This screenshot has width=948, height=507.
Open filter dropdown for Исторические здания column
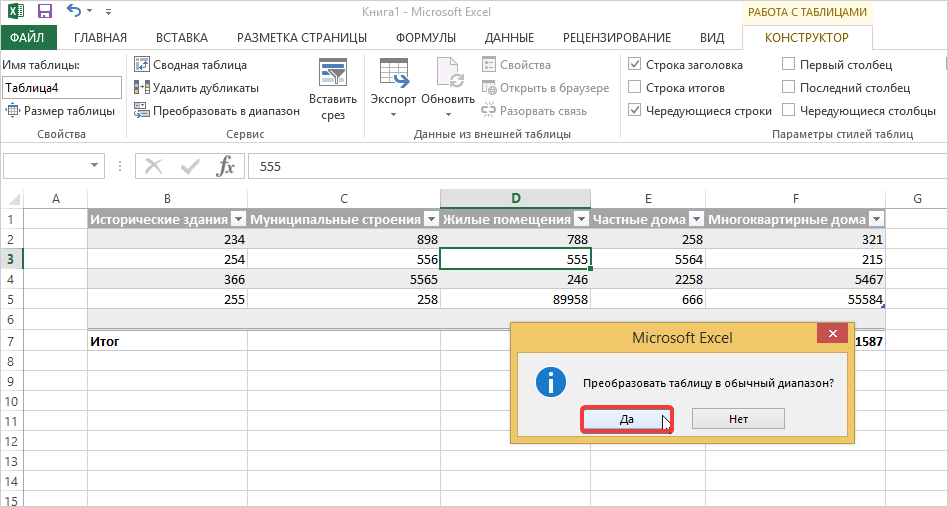click(238, 220)
